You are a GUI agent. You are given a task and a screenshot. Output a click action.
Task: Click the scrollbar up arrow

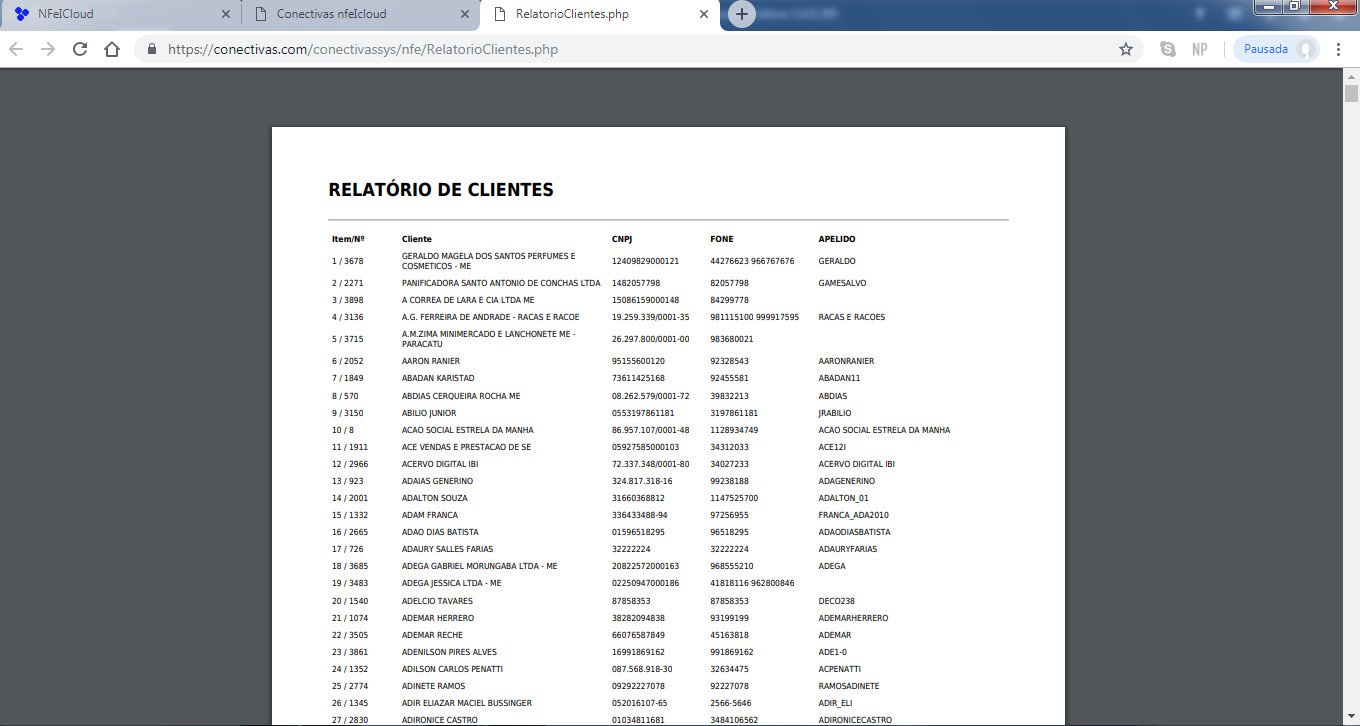click(1351, 76)
